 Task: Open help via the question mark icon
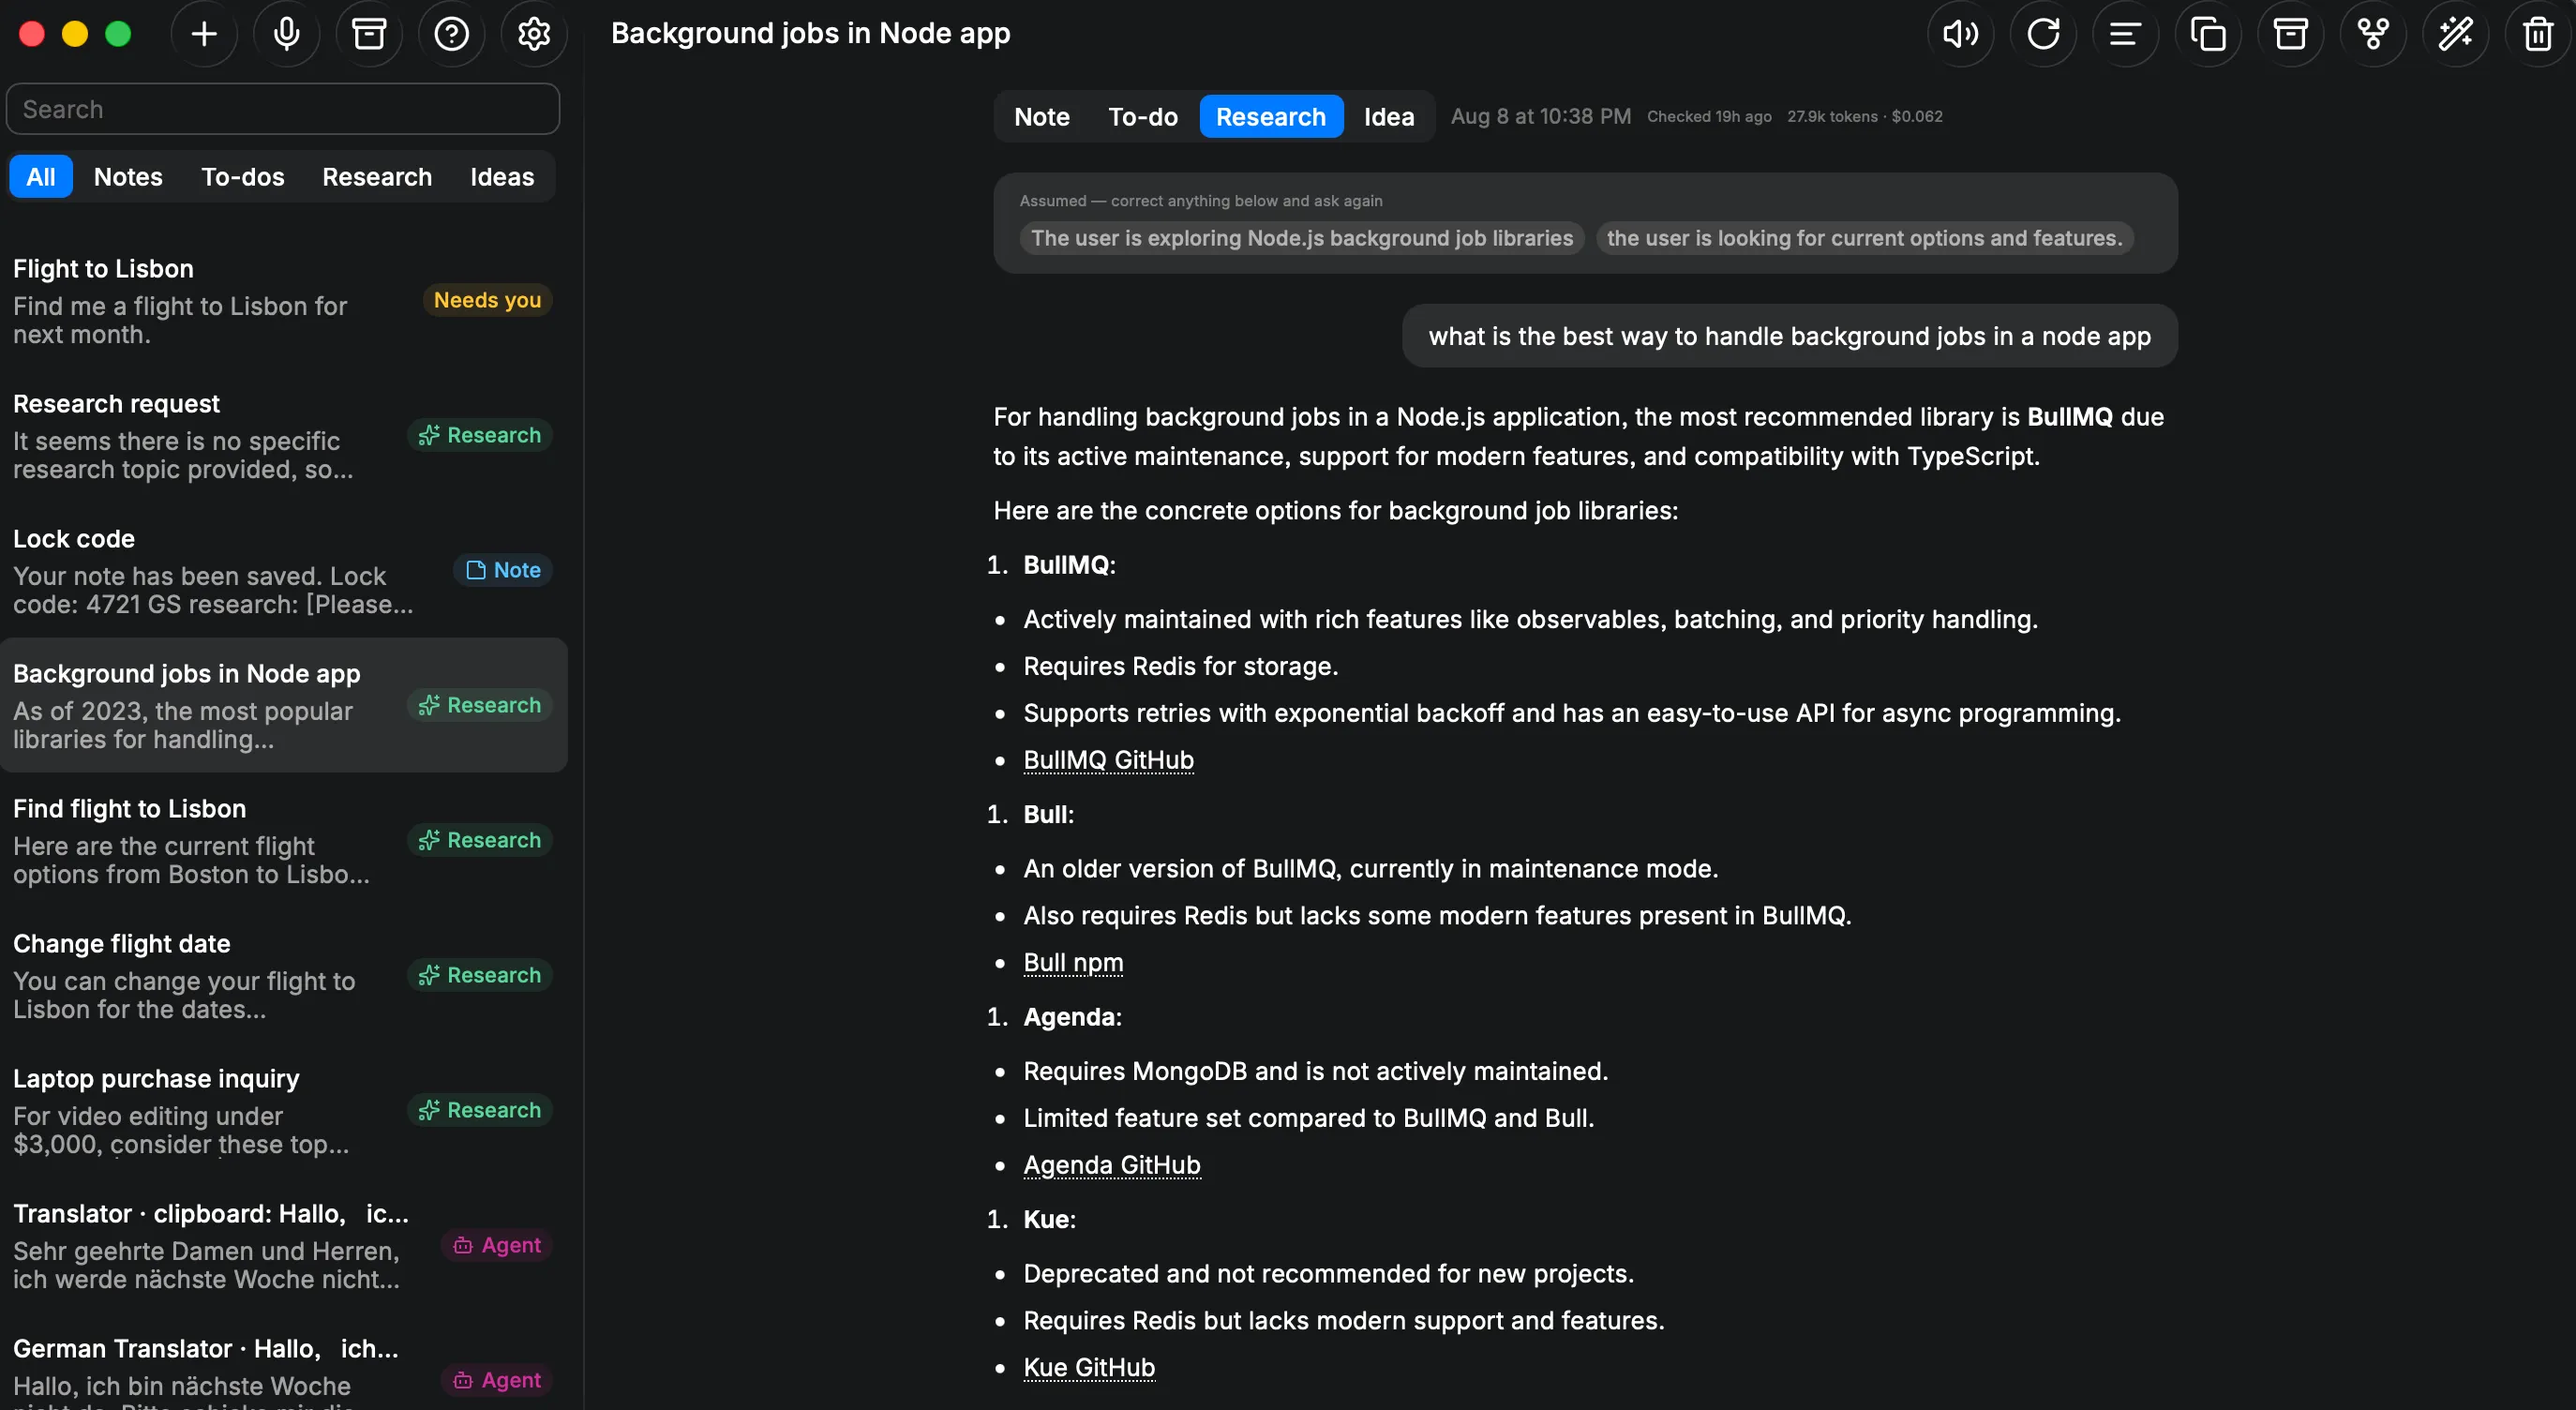[x=452, y=34]
